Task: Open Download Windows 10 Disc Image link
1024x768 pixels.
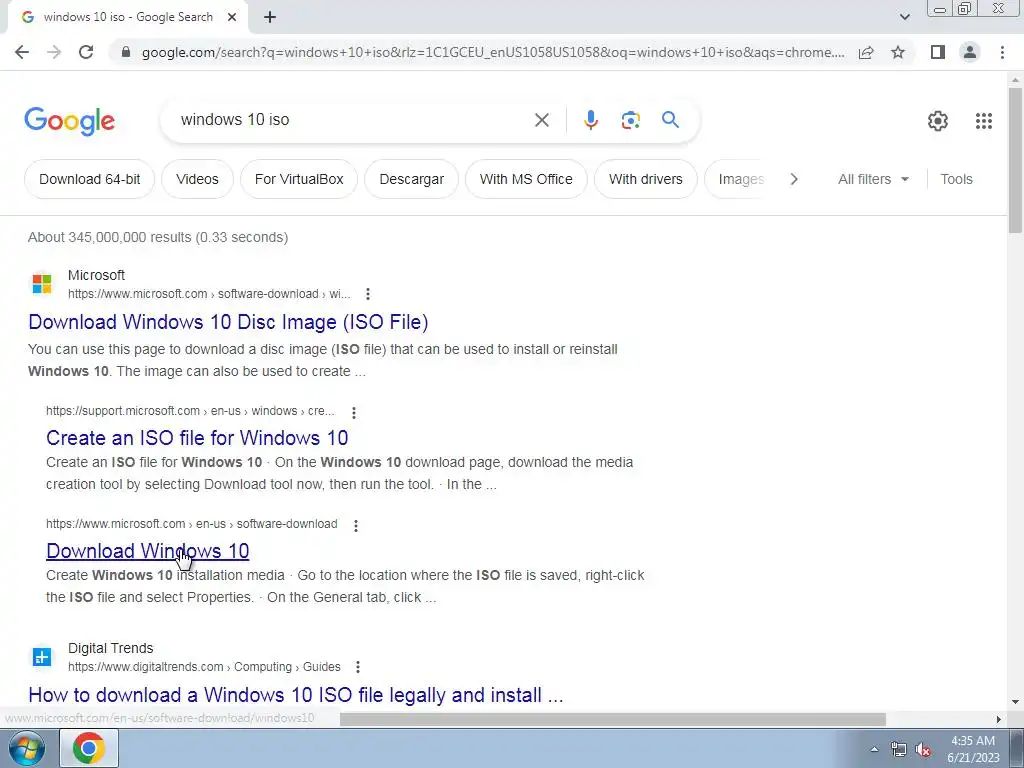Action: tap(228, 322)
